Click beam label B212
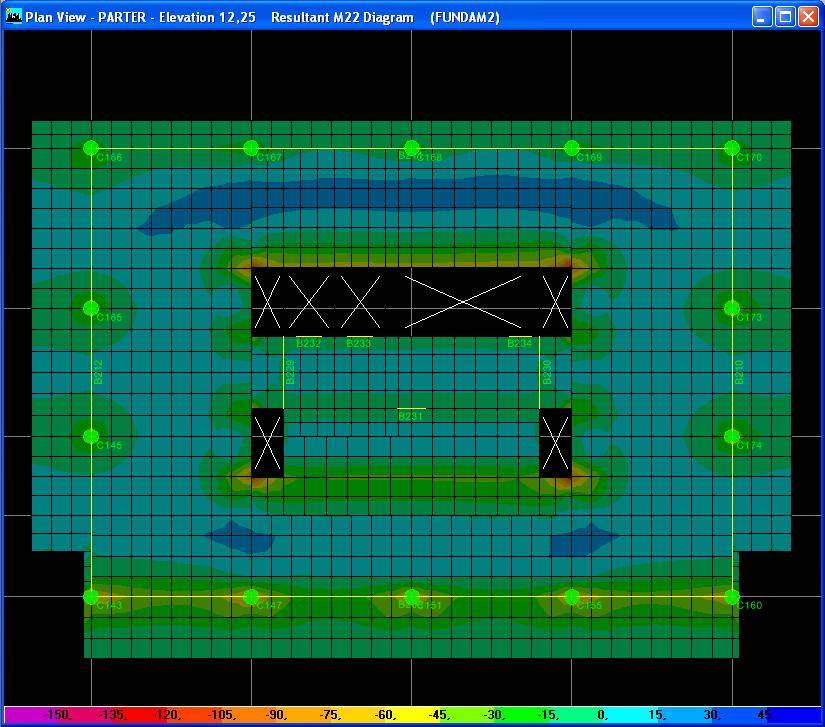Image resolution: width=825 pixels, height=727 pixels. (x=98, y=372)
